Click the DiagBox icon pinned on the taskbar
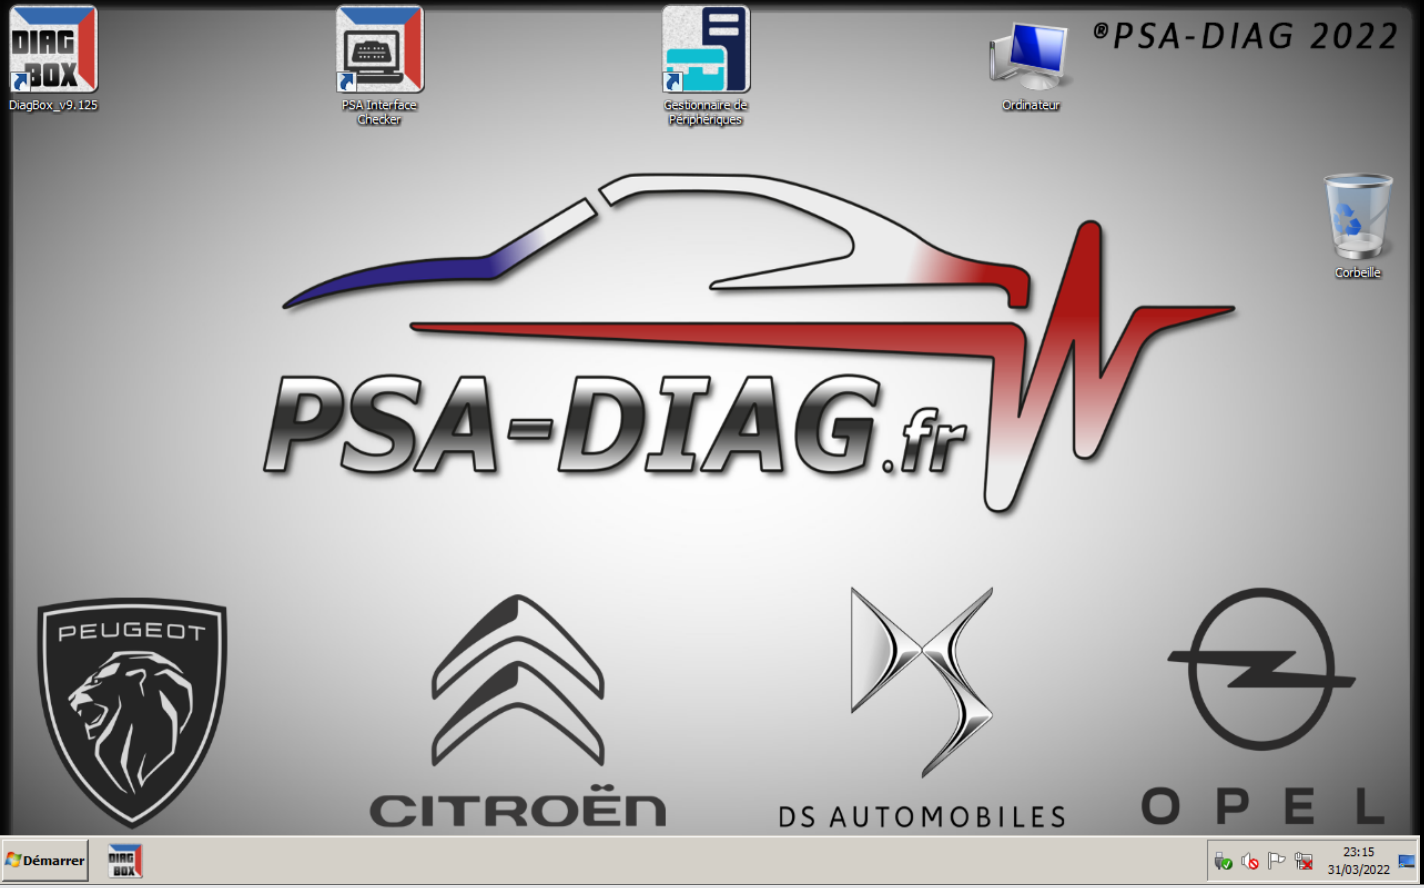Screen dimensions: 1424x888 [x=125, y=861]
